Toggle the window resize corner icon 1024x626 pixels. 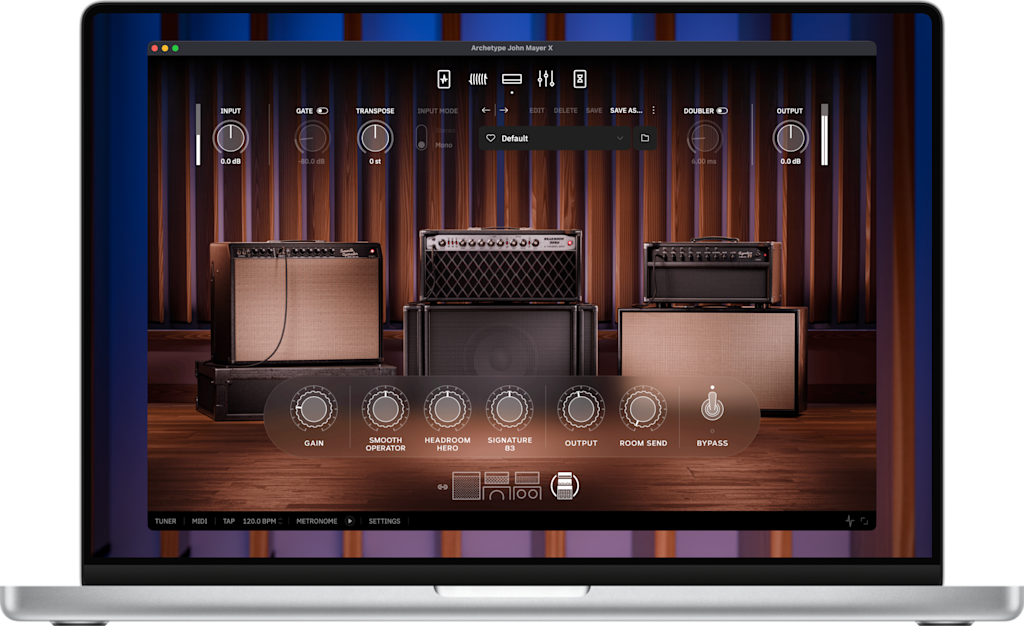(865, 521)
